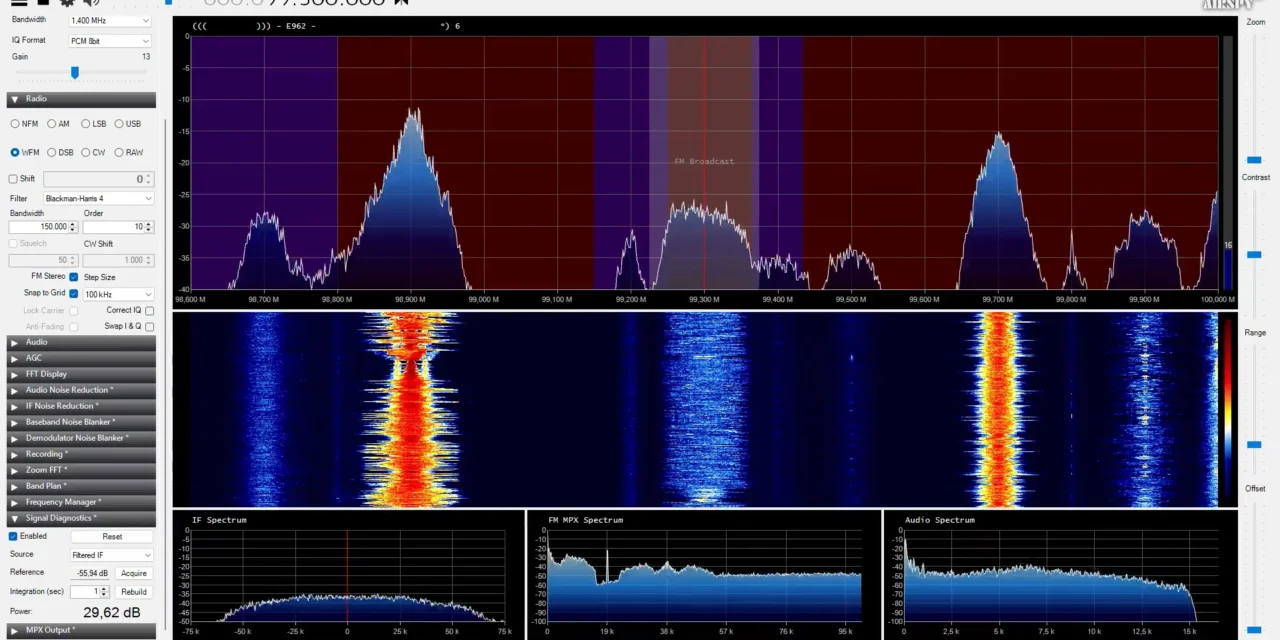Expand the Zoom FFT panel
The image size is (1280, 640).
[81, 470]
